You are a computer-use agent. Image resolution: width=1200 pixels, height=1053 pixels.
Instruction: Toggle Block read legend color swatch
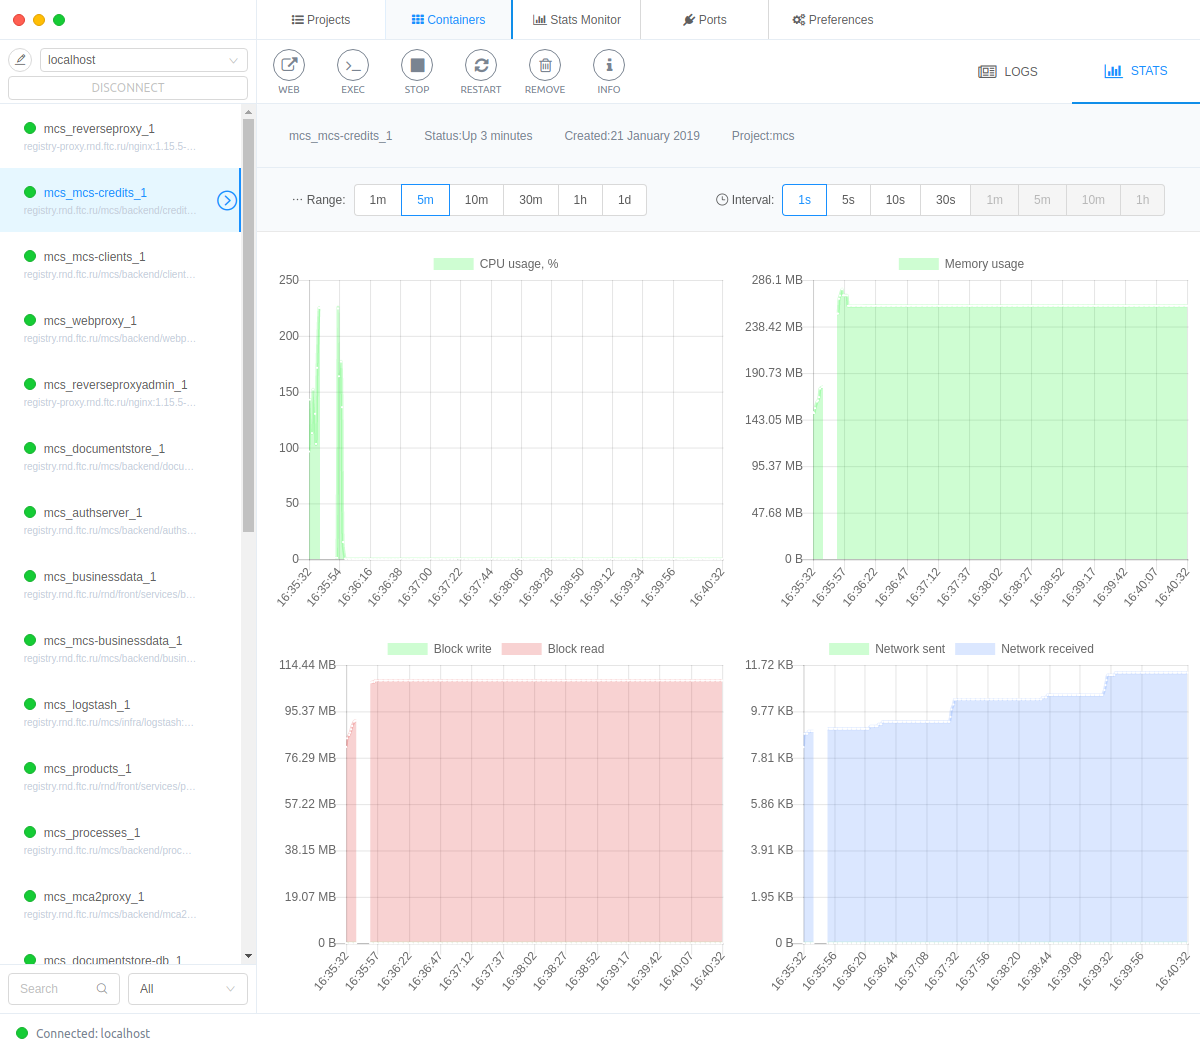point(521,649)
